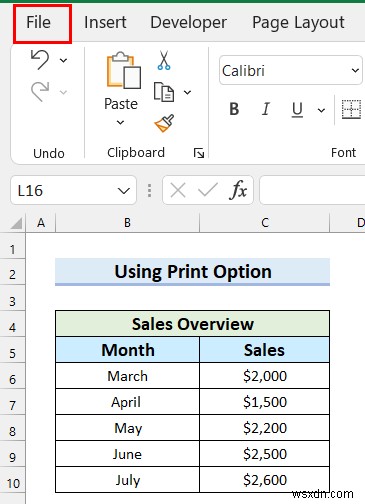
Task: Select column B header
Action: point(127,222)
